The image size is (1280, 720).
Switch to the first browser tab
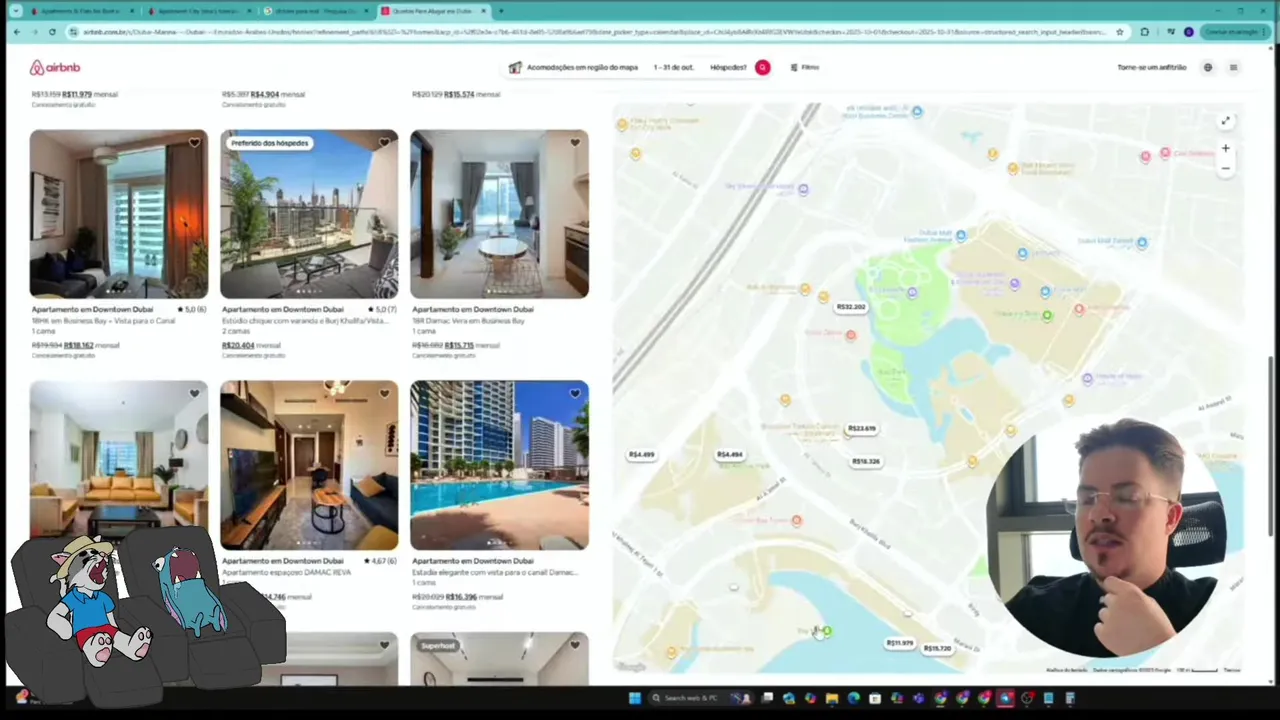tap(80, 11)
